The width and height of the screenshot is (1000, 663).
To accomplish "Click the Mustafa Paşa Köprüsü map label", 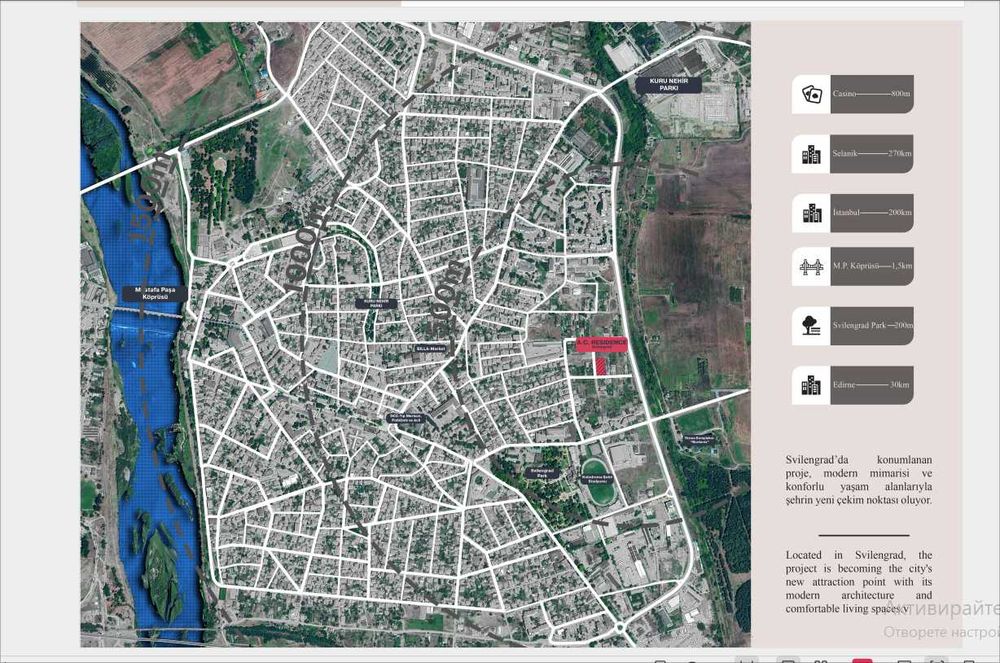I will click(x=155, y=294).
